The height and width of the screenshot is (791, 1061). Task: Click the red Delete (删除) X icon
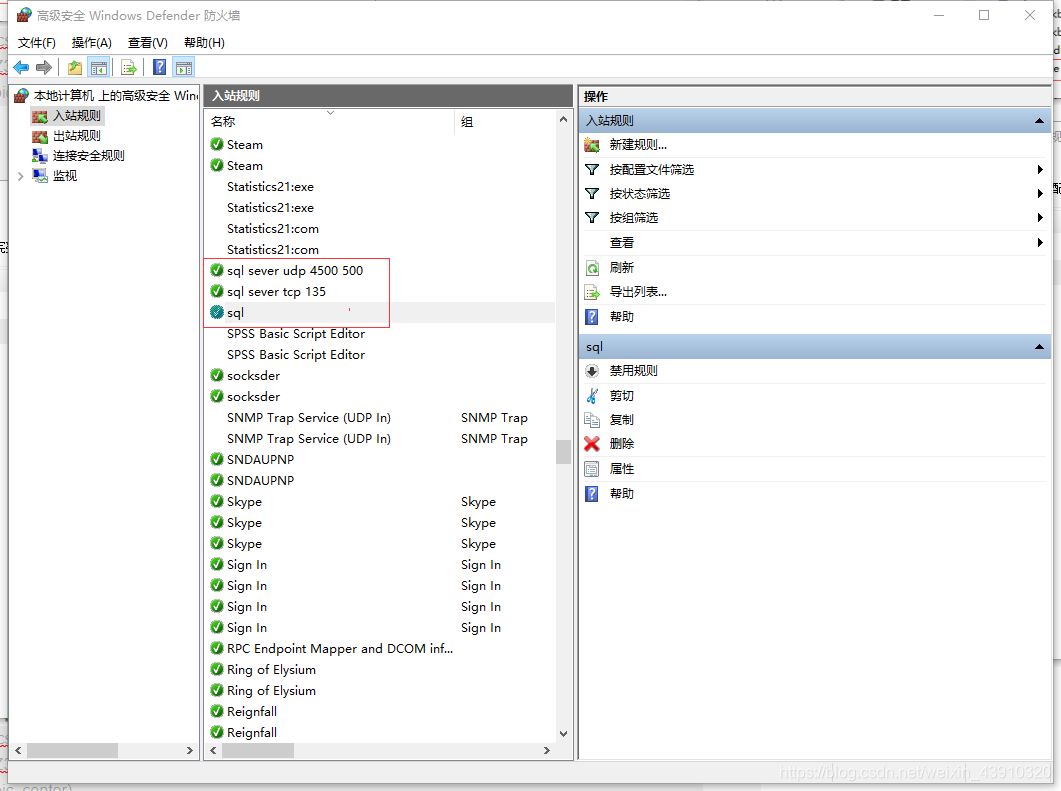click(x=592, y=444)
